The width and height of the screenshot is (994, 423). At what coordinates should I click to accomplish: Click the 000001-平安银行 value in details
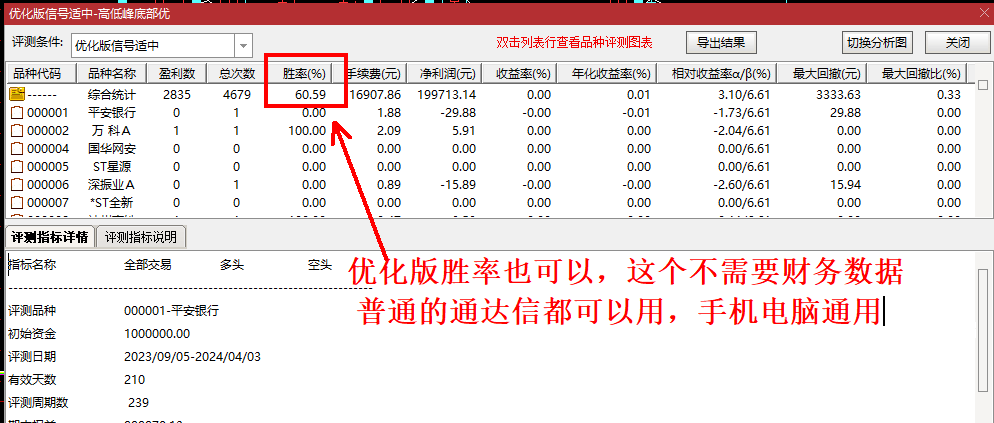pyautogui.click(x=172, y=311)
